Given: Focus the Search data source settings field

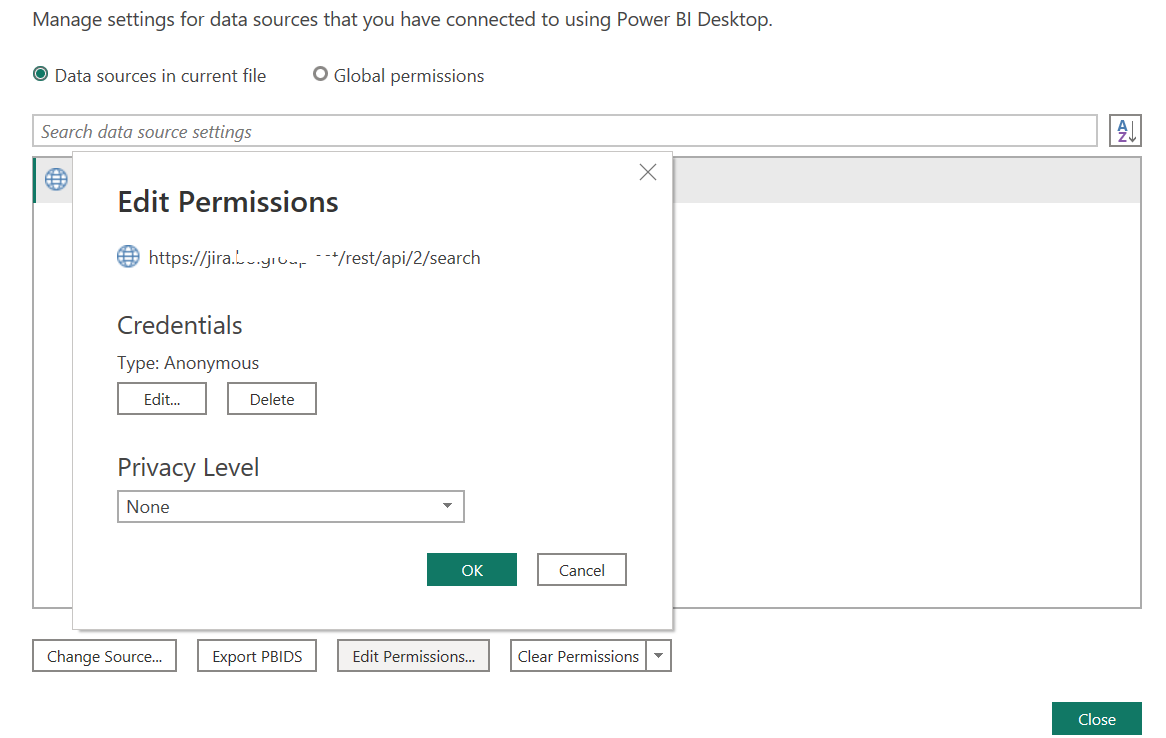Looking at the screenshot, I should 565,131.
